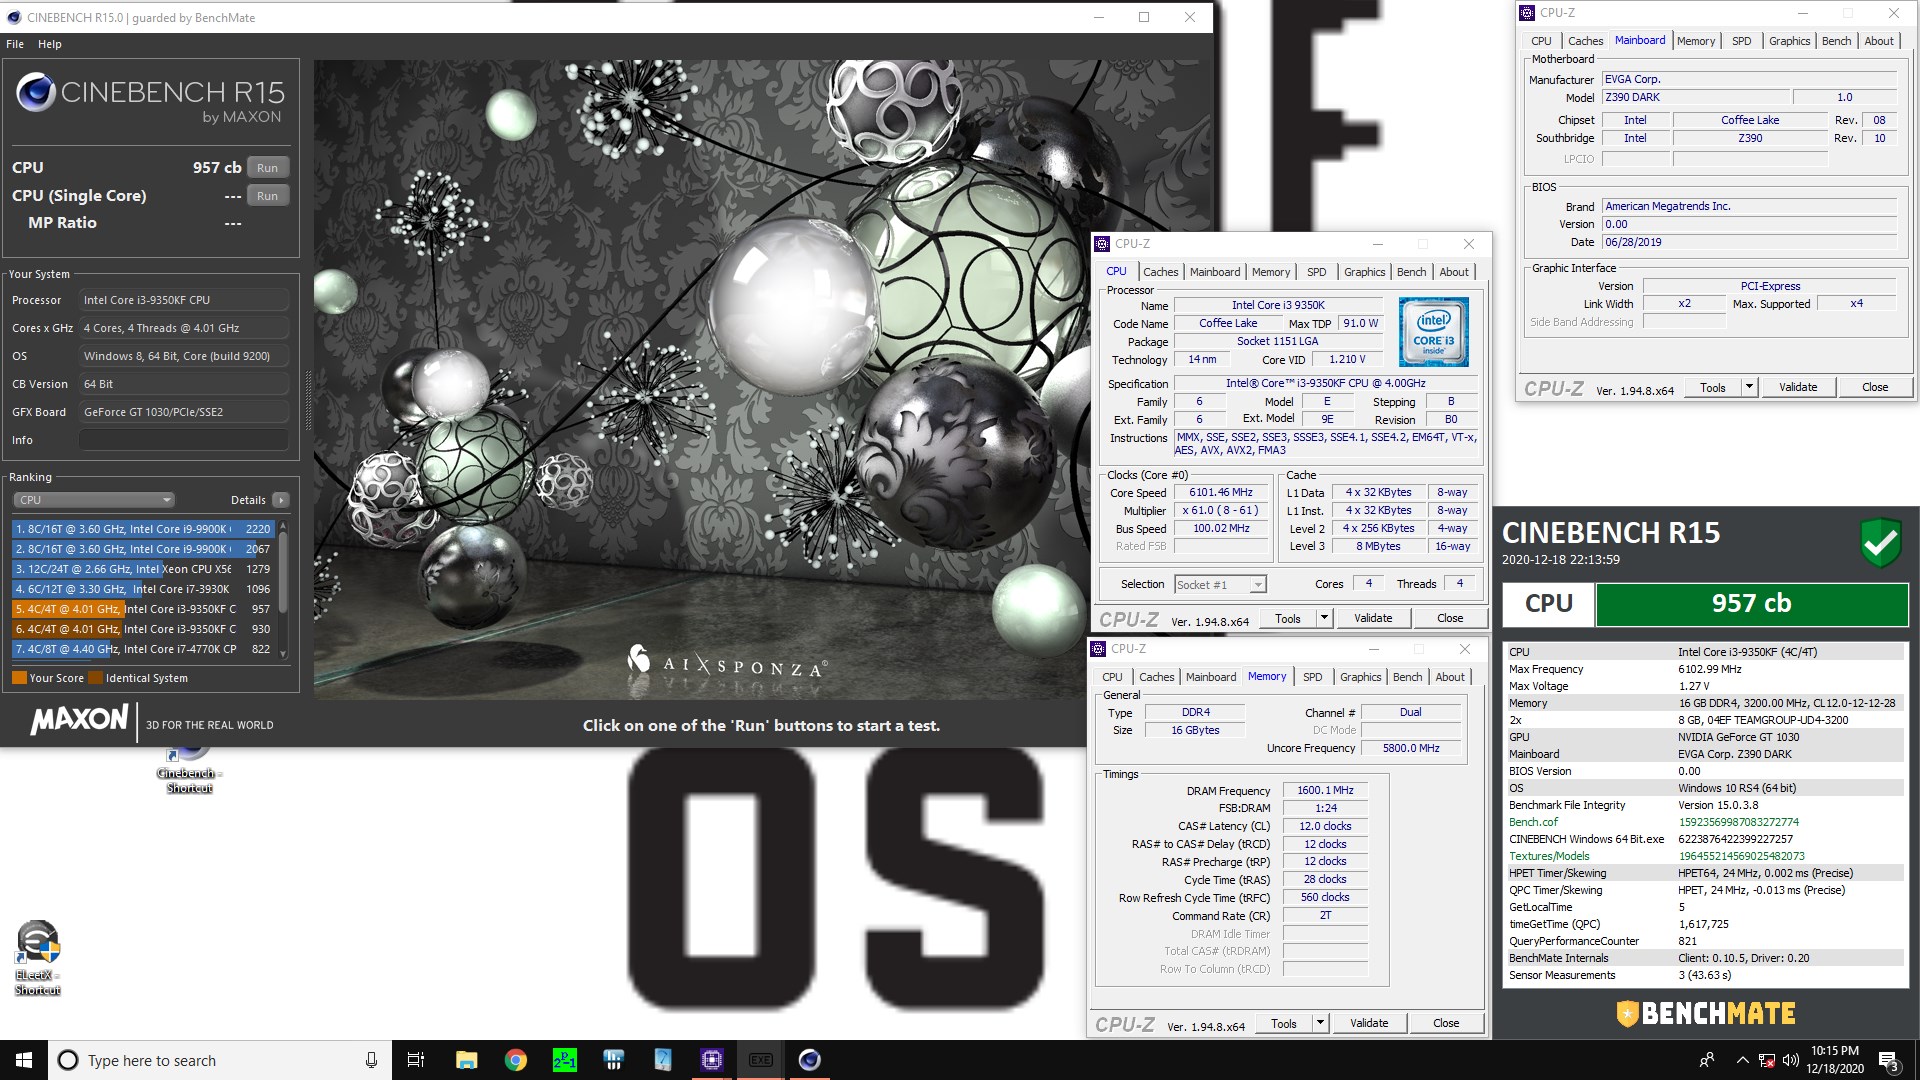
Task: Click the Intel Core i3 badge logo
Action: (1433, 332)
